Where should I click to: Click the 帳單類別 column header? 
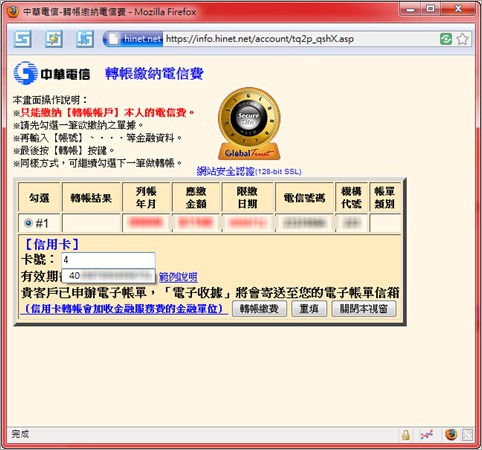pos(385,197)
